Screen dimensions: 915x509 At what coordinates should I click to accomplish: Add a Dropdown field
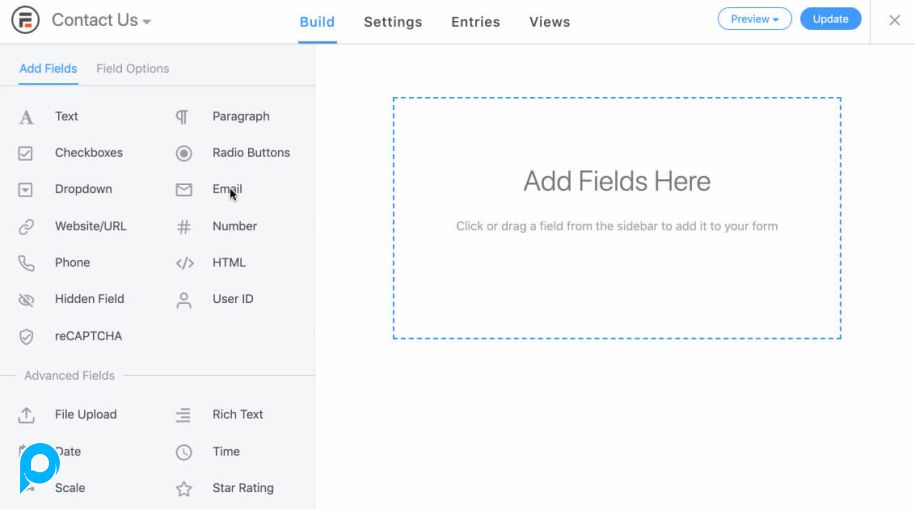(83, 189)
